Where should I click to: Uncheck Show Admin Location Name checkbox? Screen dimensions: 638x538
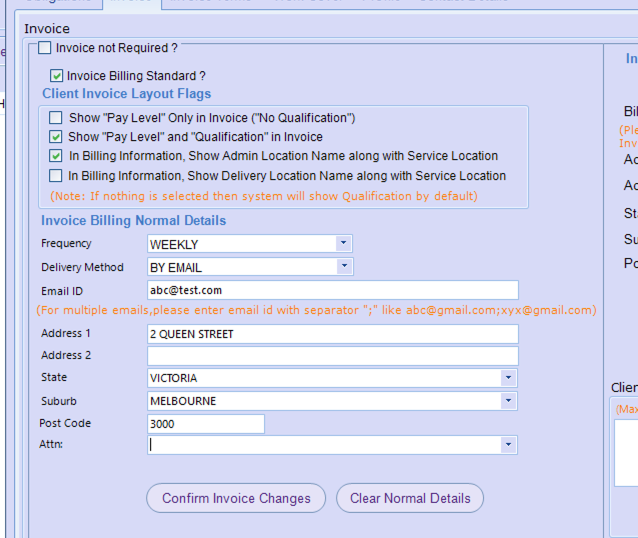point(56,156)
